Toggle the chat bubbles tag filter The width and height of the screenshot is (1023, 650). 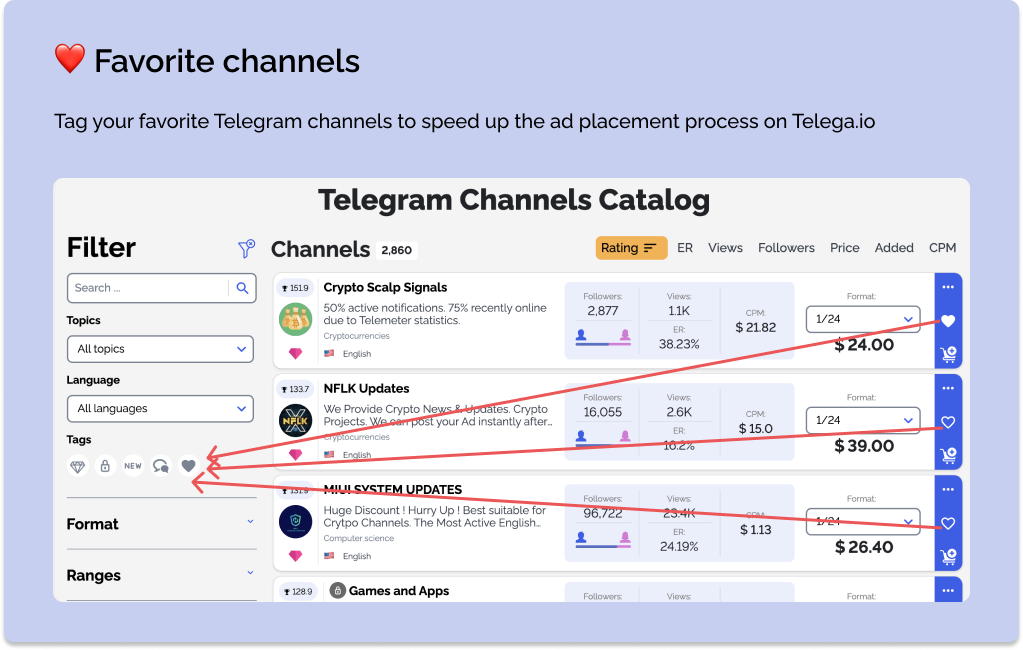coord(160,466)
